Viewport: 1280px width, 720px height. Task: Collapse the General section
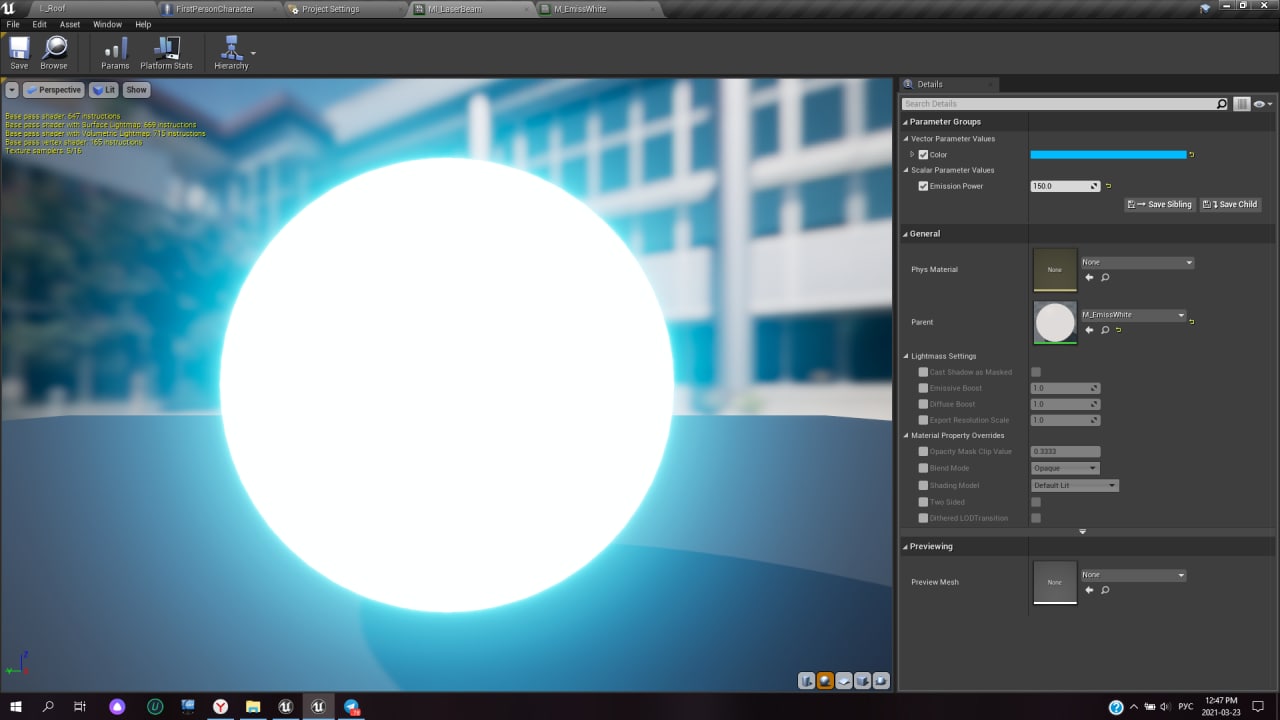coord(905,234)
